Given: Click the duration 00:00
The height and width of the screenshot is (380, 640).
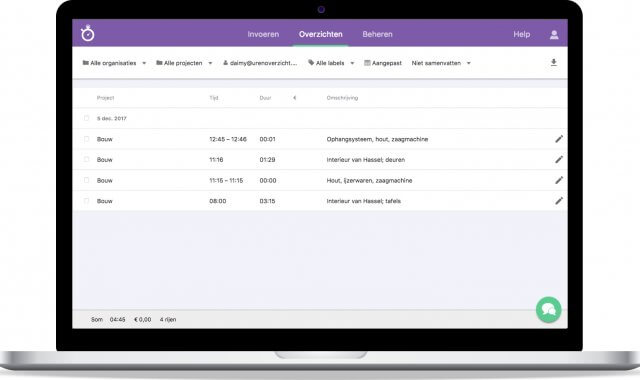Looking at the screenshot, I should click(x=268, y=180).
